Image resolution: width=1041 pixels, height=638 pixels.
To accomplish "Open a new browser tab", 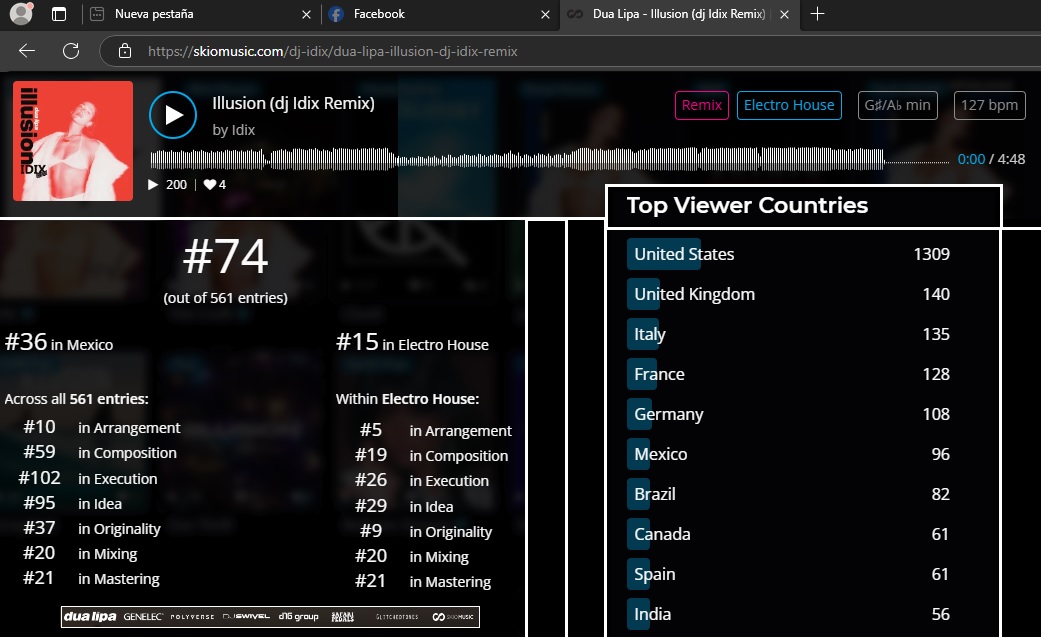I will [x=817, y=14].
